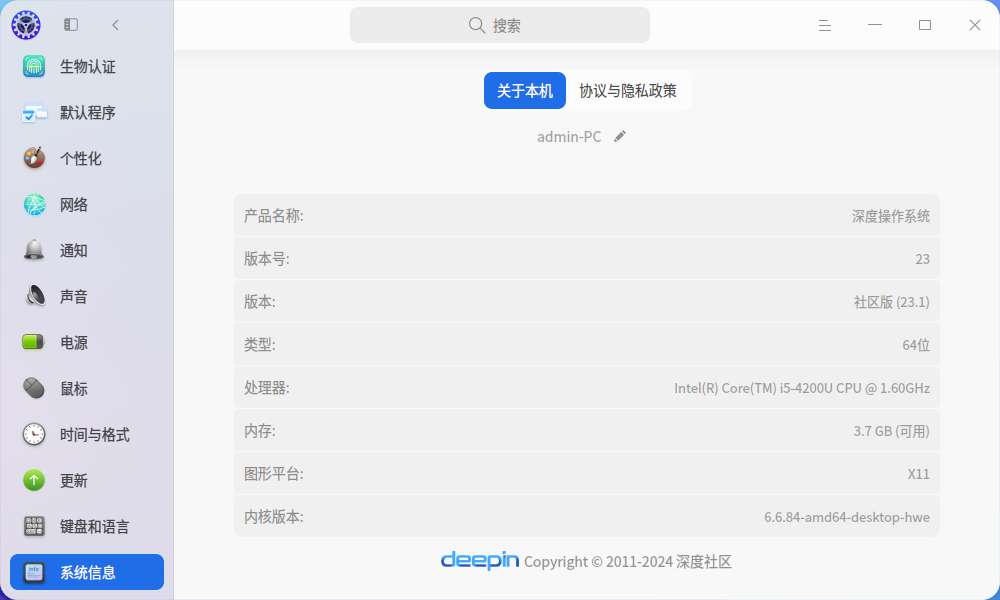This screenshot has width=1000, height=600.
Task: Switch to the 协议与隐私政策 tab
Action: pos(628,91)
